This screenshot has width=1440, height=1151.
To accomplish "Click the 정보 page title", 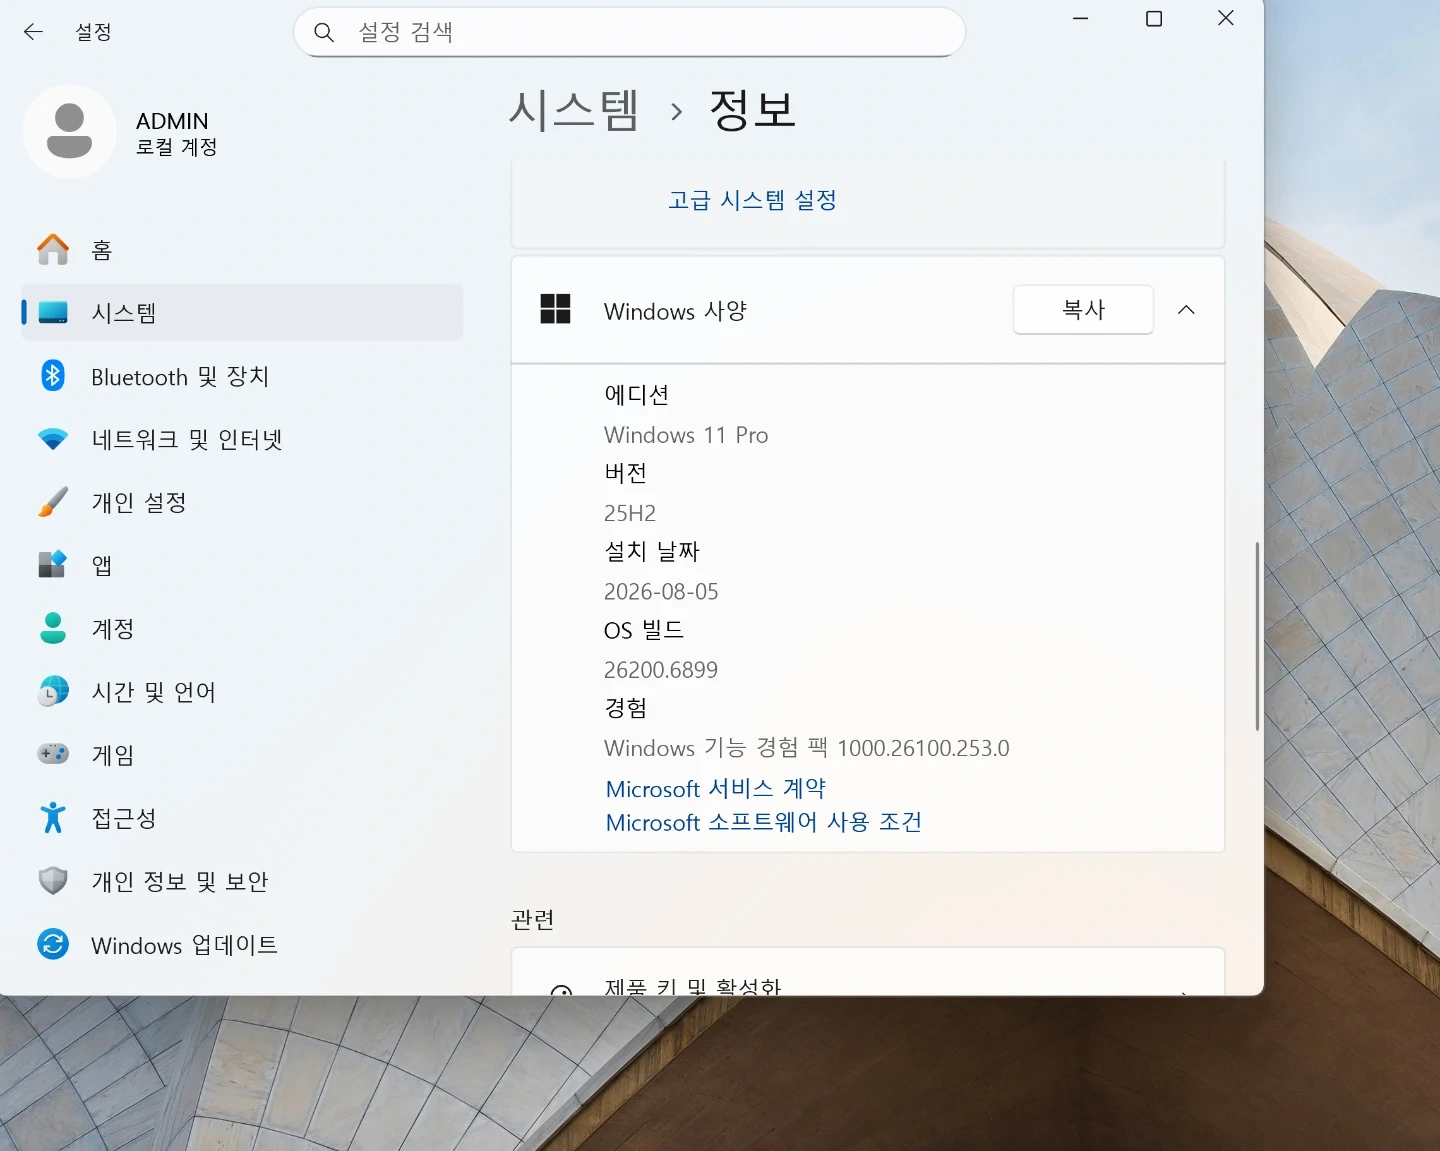I will 753,110.
